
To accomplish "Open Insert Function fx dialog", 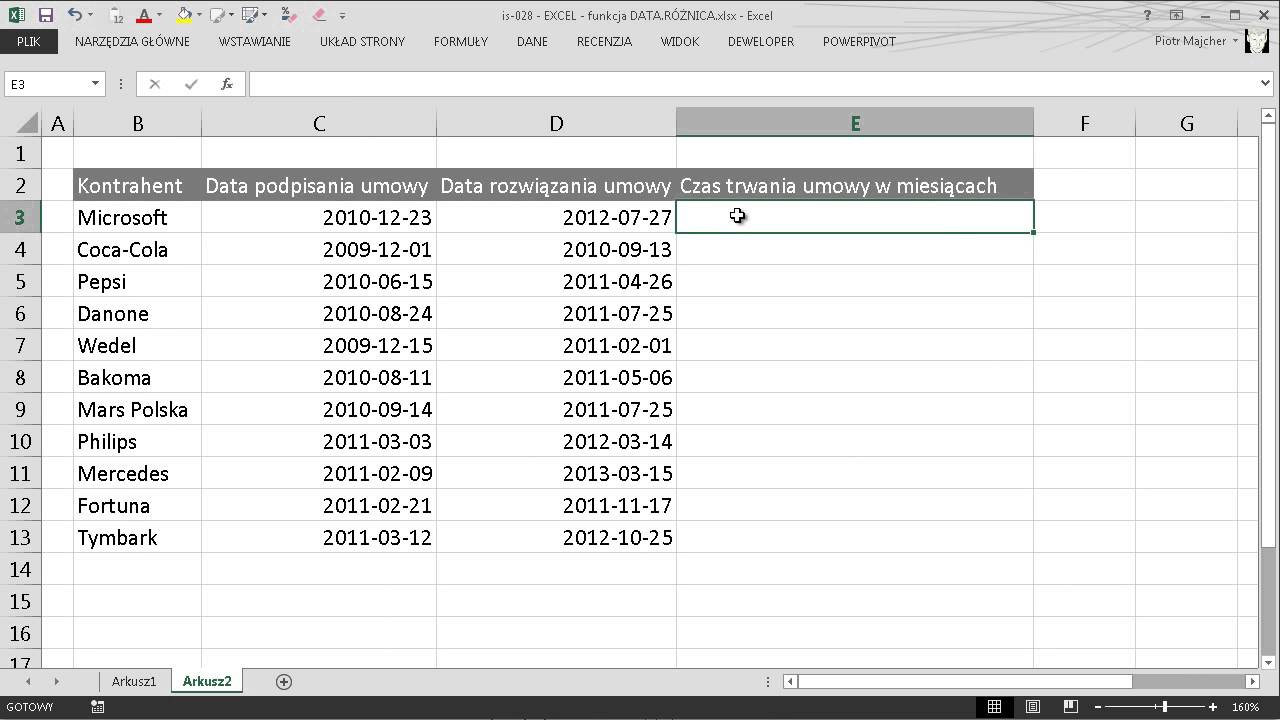I will click(227, 84).
